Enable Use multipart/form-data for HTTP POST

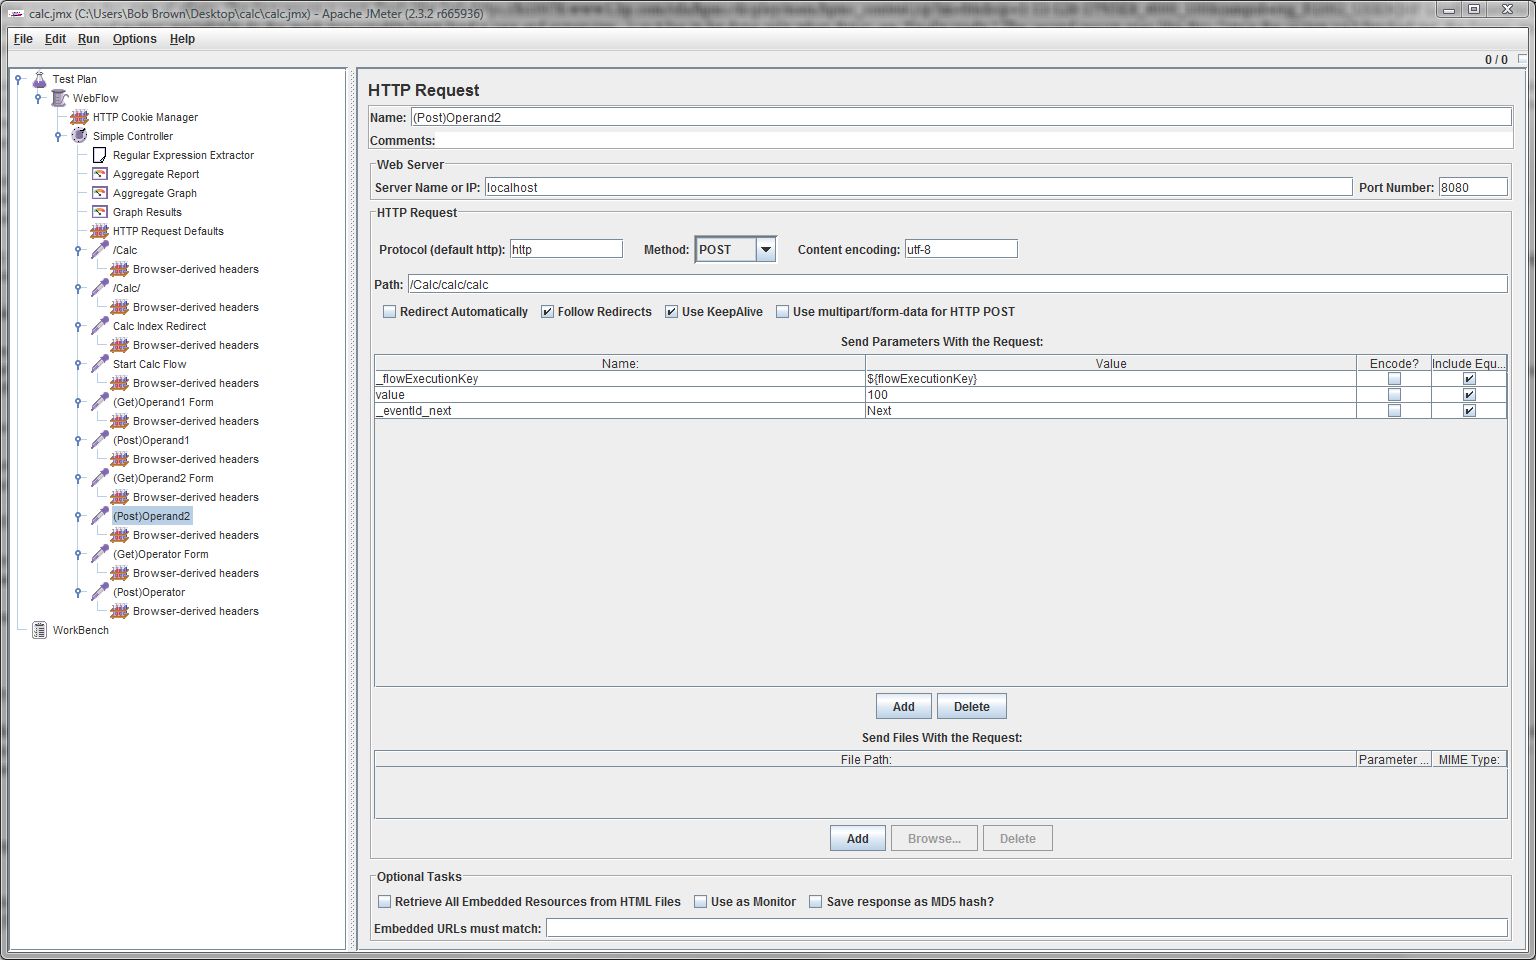pyautogui.click(x=783, y=312)
